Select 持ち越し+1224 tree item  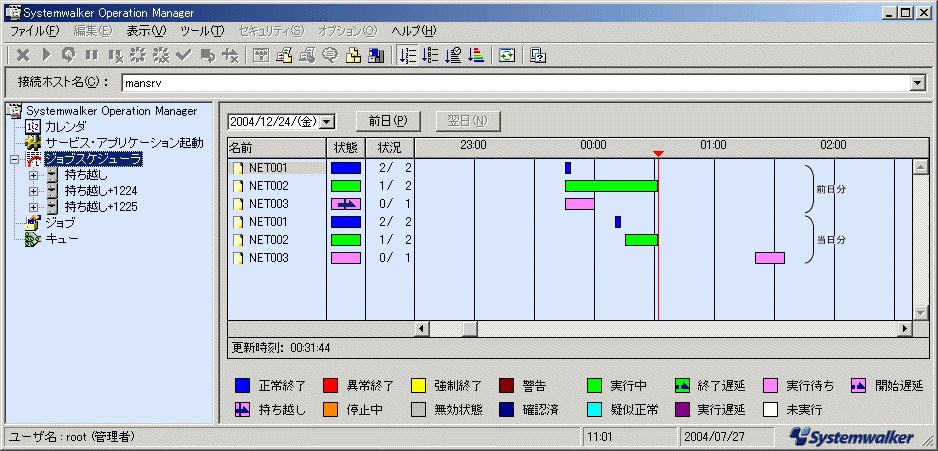(x=101, y=191)
